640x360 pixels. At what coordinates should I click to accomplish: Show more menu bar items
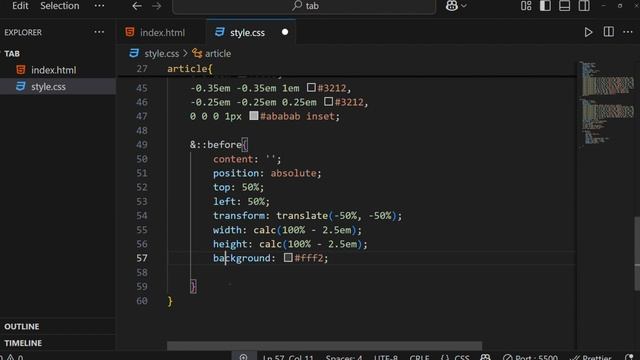point(99,6)
